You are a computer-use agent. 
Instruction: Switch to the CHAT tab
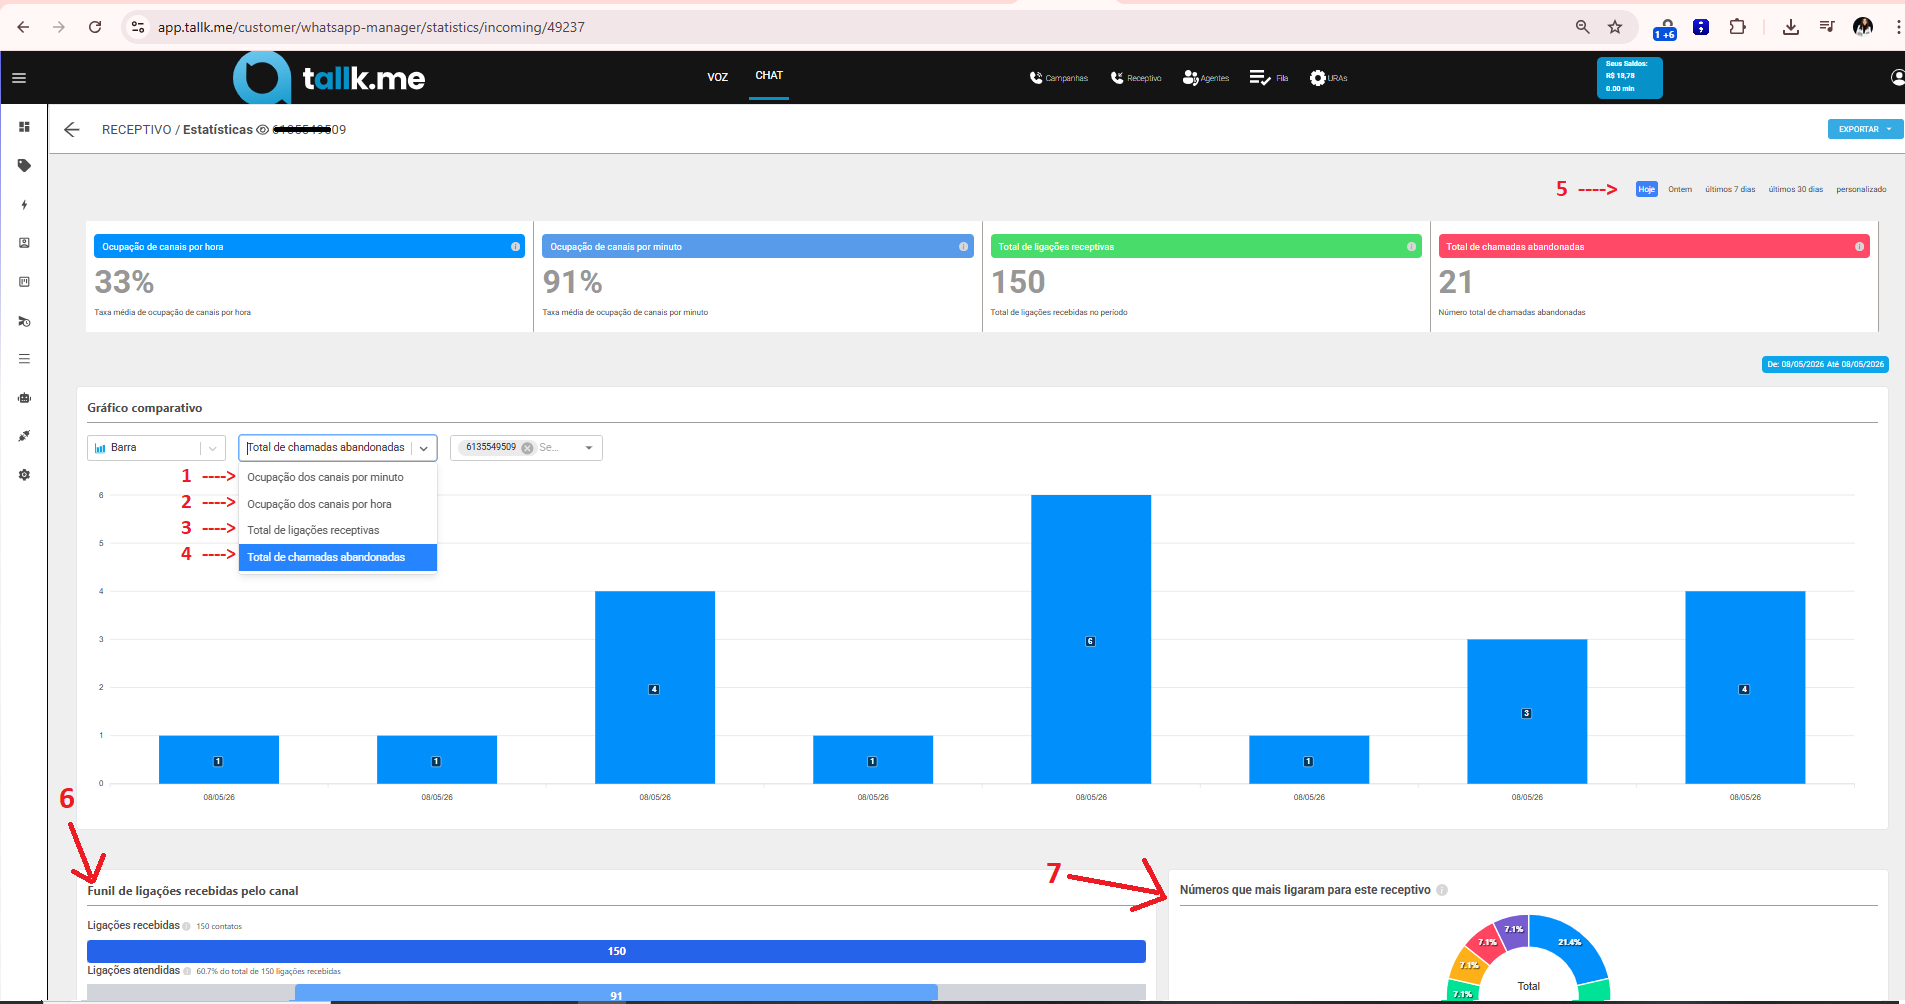pyautogui.click(x=769, y=76)
